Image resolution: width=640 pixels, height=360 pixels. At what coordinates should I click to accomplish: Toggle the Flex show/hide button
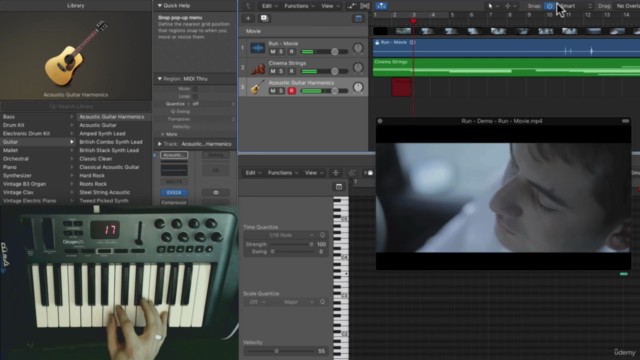pos(365,6)
